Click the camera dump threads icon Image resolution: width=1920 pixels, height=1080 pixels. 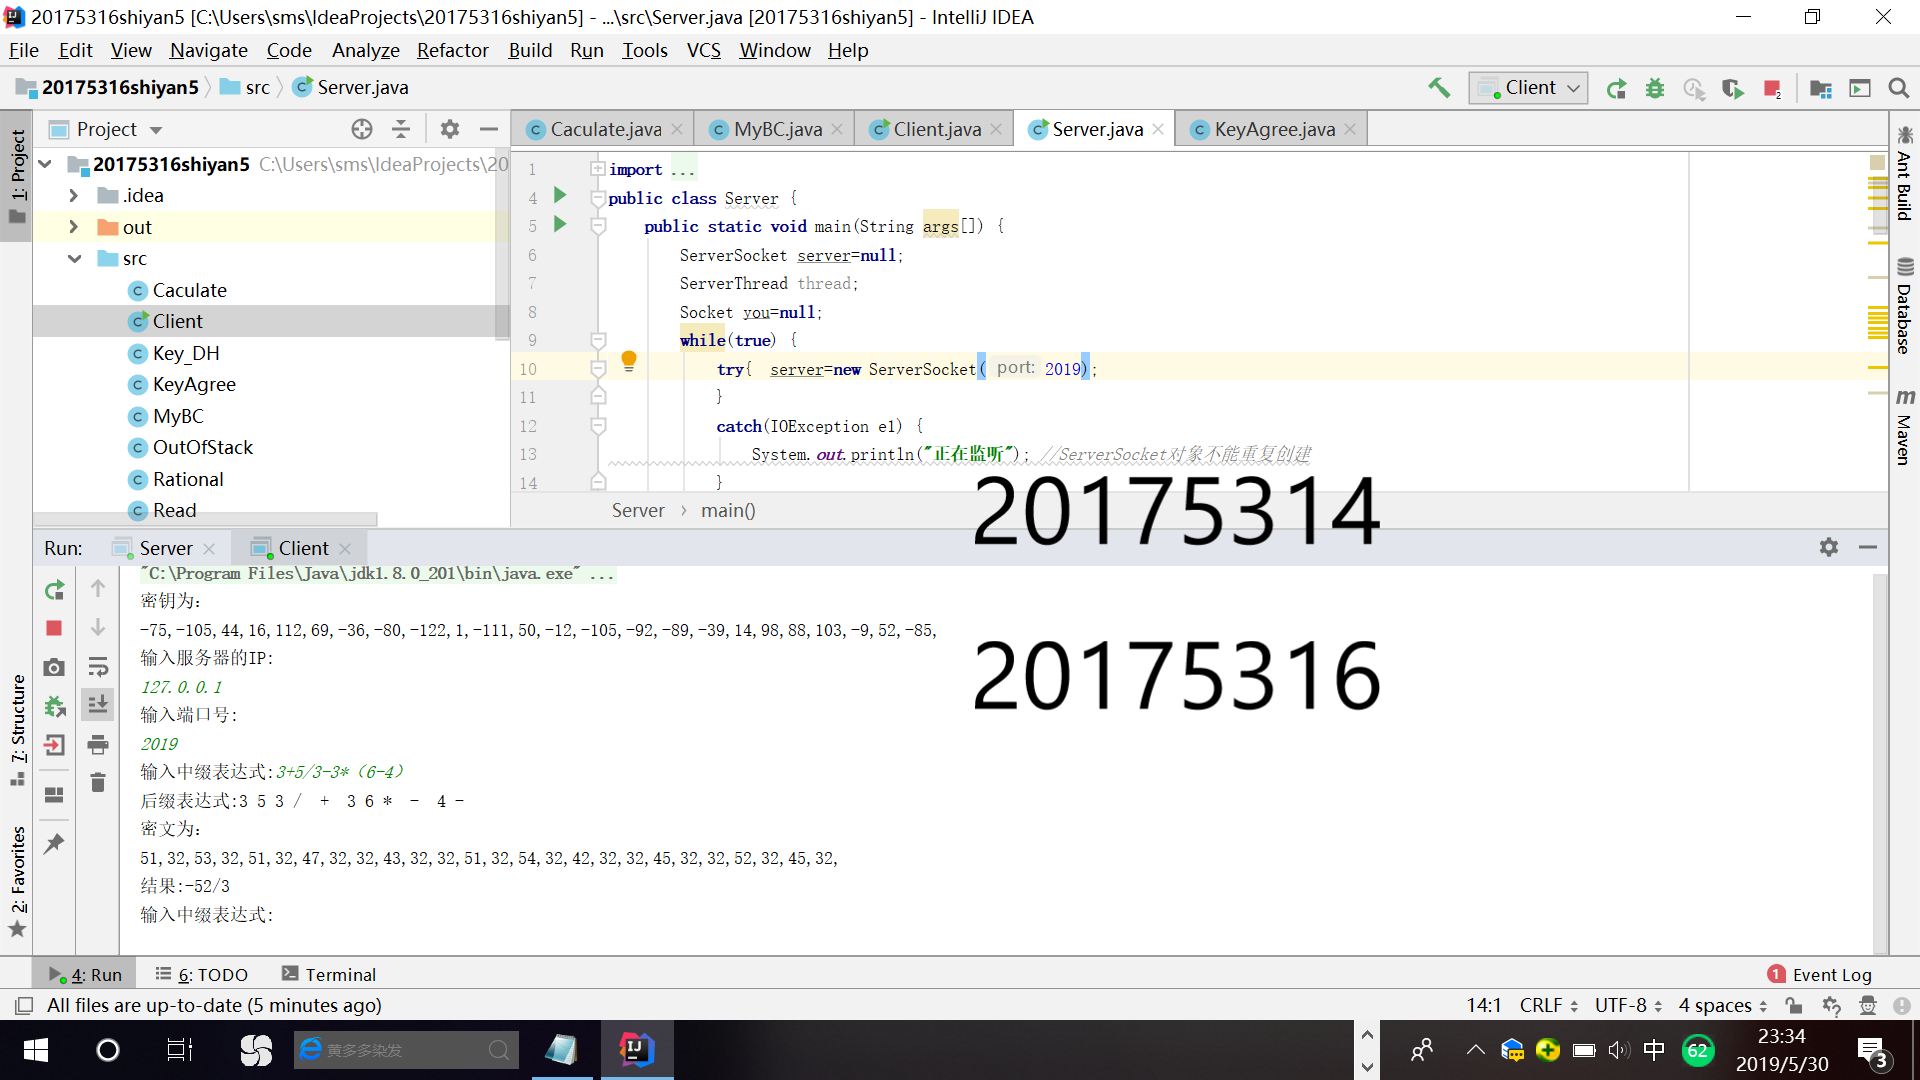click(x=54, y=667)
